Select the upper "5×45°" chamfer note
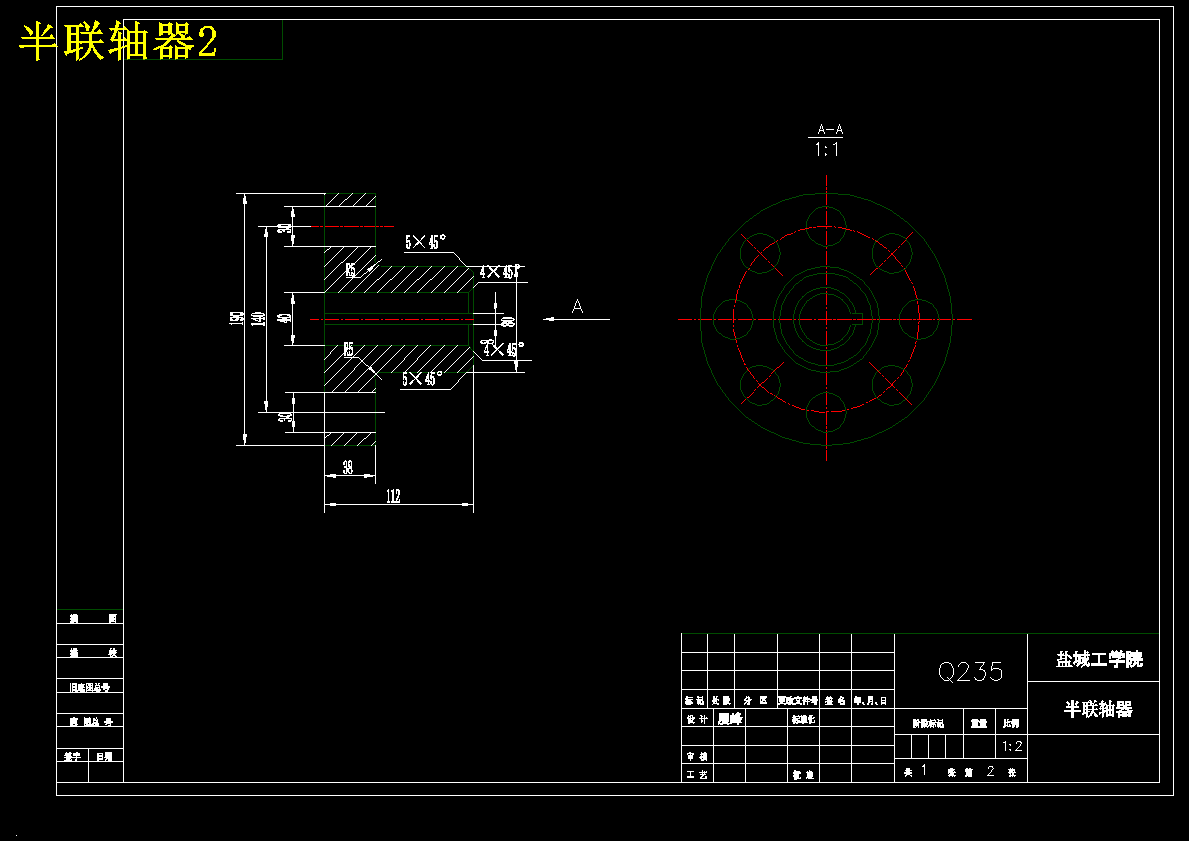 tap(425, 242)
